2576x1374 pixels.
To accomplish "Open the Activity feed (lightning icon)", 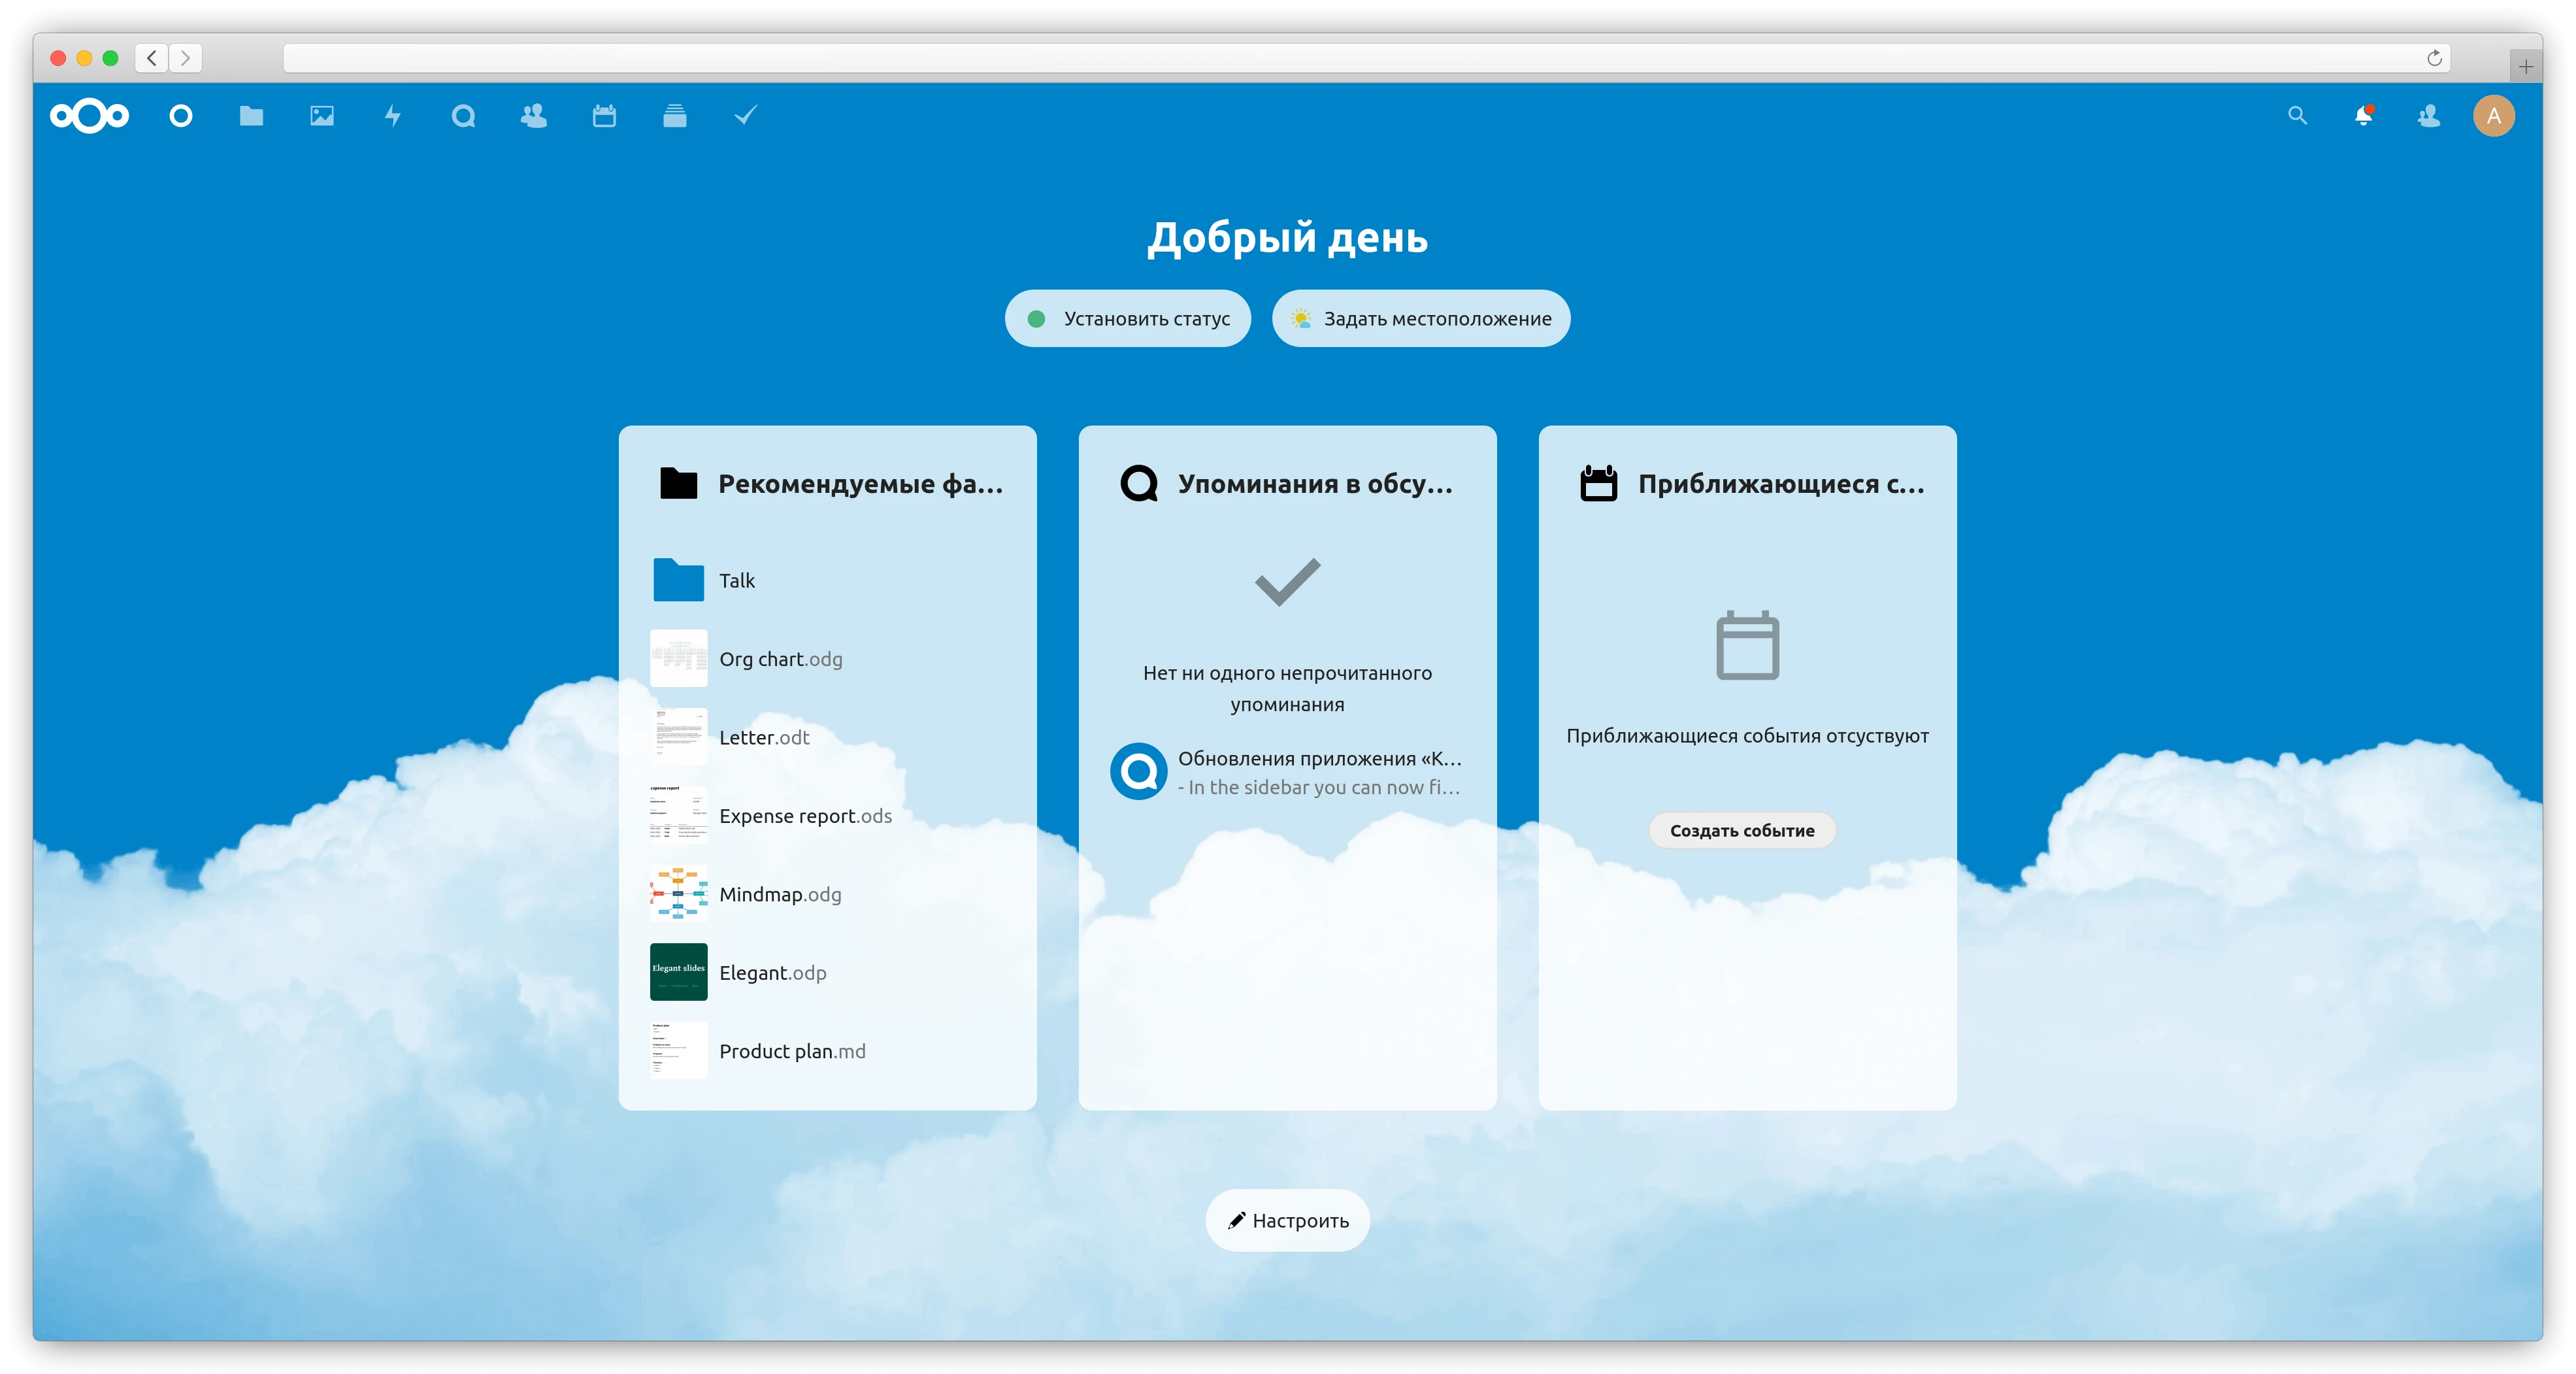I will [392, 116].
